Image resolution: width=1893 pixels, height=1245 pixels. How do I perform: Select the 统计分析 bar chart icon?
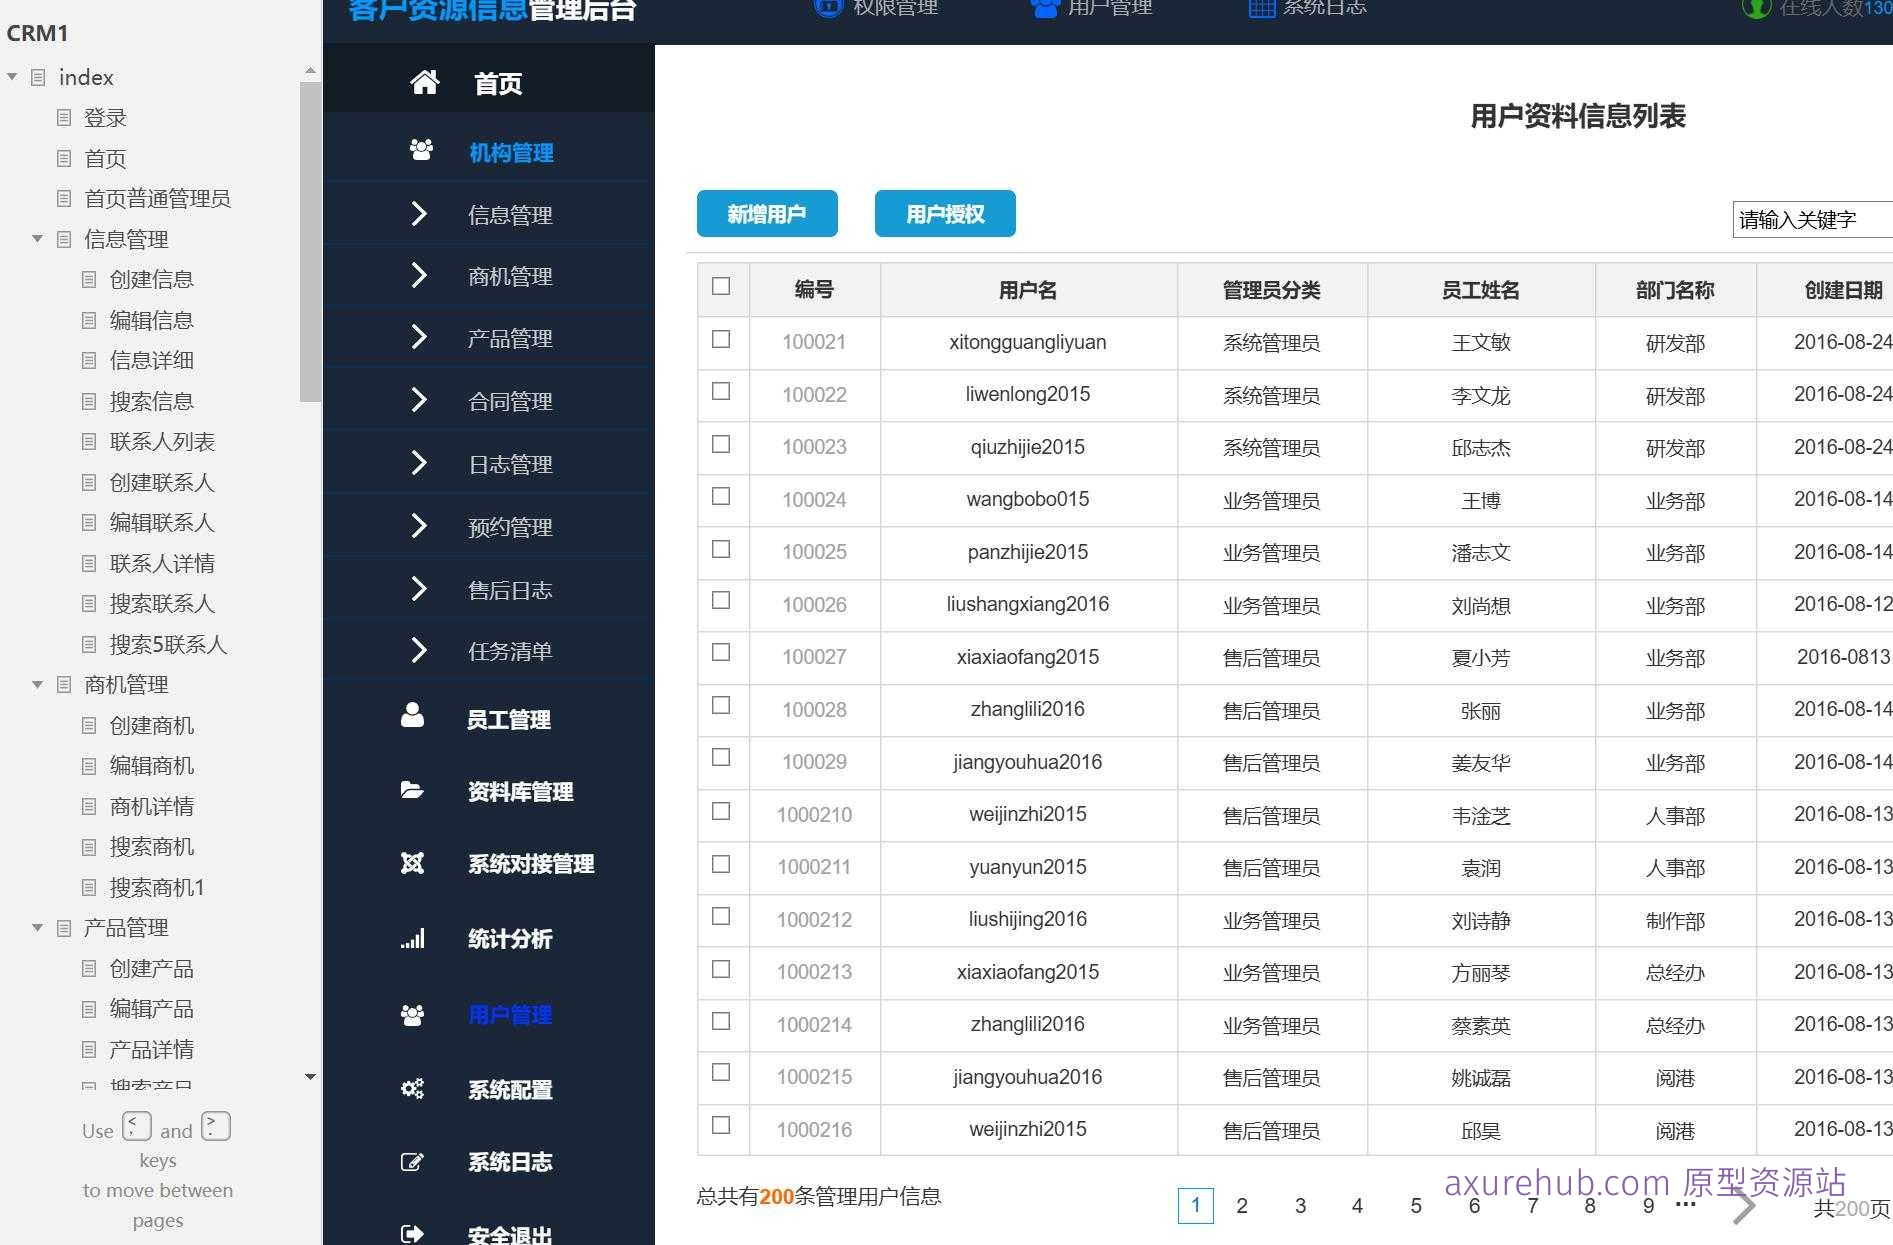412,938
